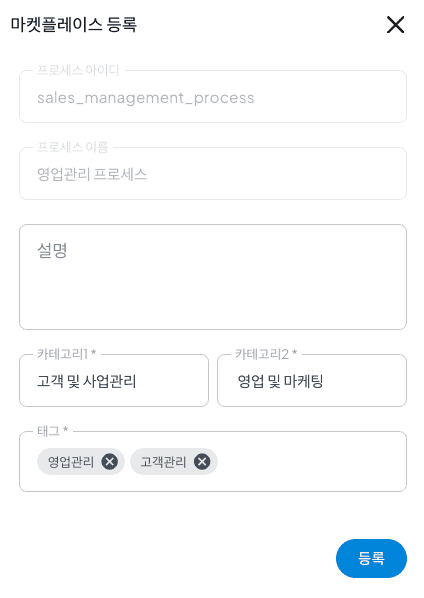Screen dimensions: 424x598
Task: Remove the 영업관리 tag chip
Action: point(109,461)
